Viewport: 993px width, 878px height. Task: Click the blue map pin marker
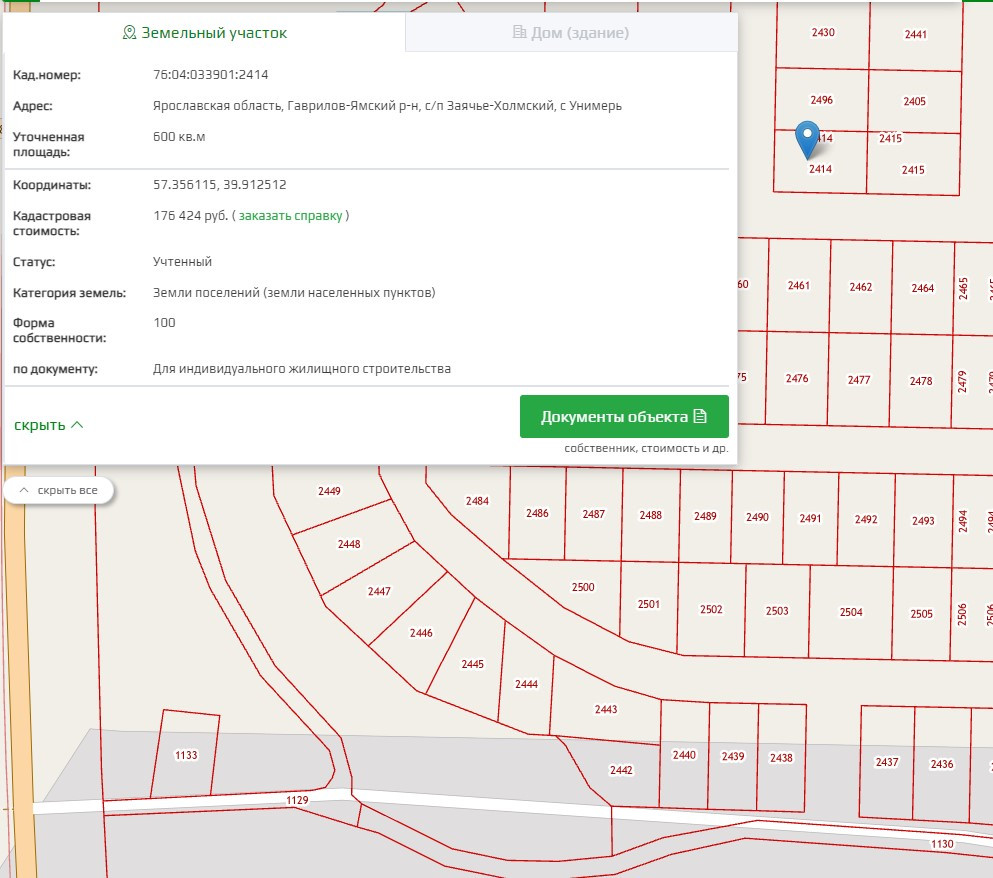coord(806,139)
